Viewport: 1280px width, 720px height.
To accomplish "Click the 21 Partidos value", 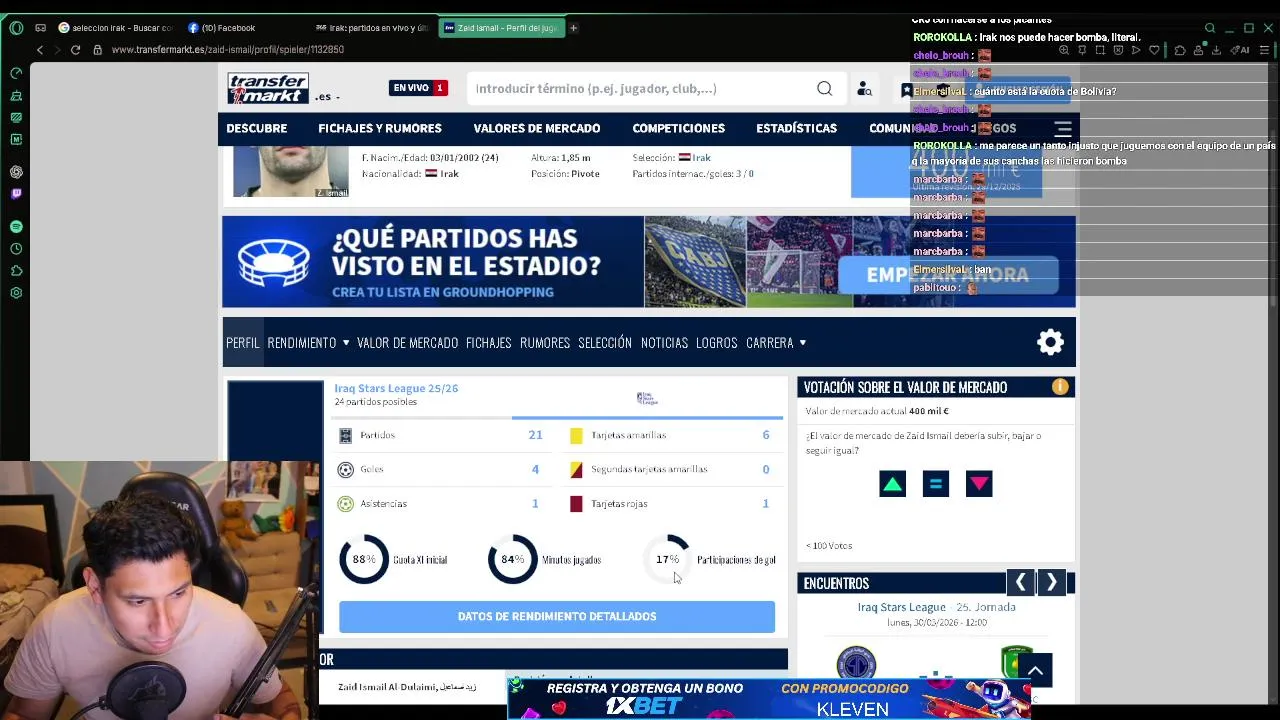I will pos(535,435).
